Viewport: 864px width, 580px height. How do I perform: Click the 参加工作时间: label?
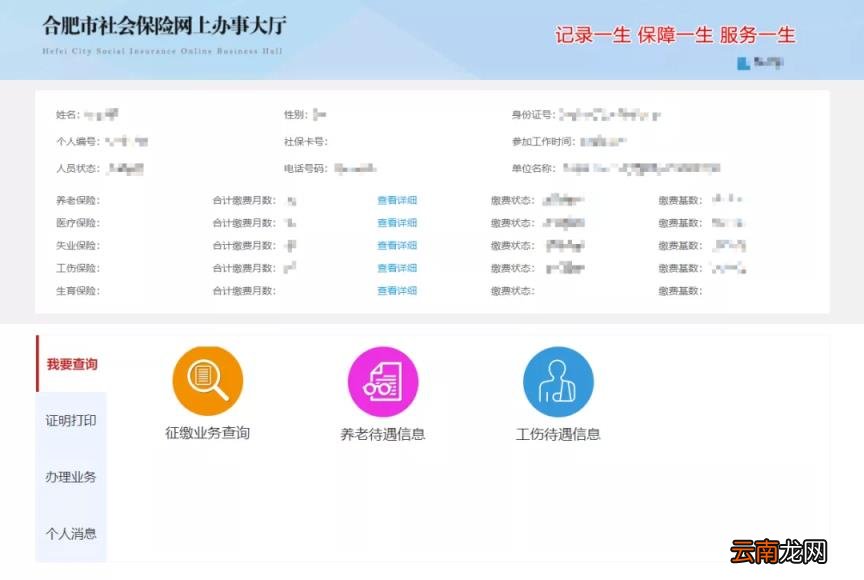543,142
